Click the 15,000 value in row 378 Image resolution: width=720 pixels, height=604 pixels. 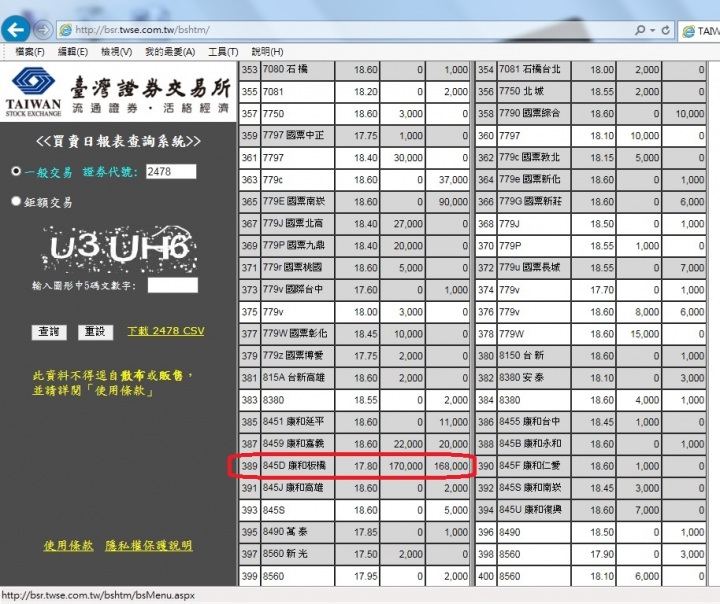click(x=639, y=333)
